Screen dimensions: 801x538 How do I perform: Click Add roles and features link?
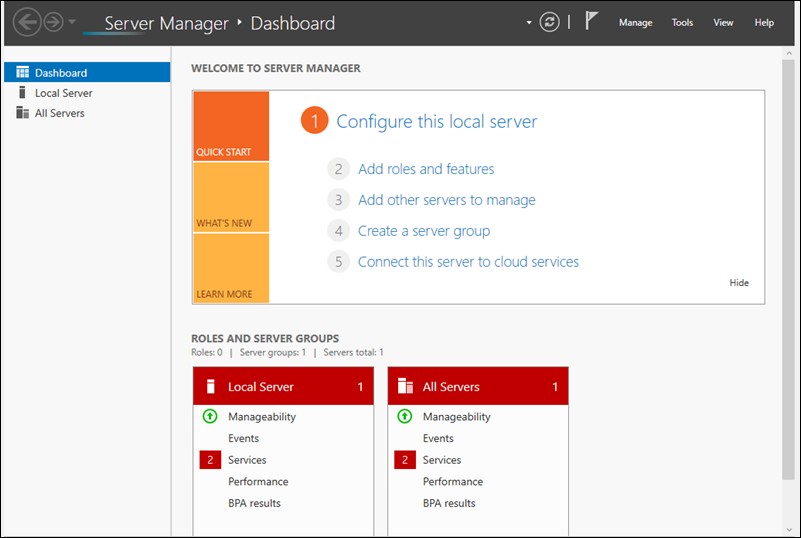click(x=425, y=169)
